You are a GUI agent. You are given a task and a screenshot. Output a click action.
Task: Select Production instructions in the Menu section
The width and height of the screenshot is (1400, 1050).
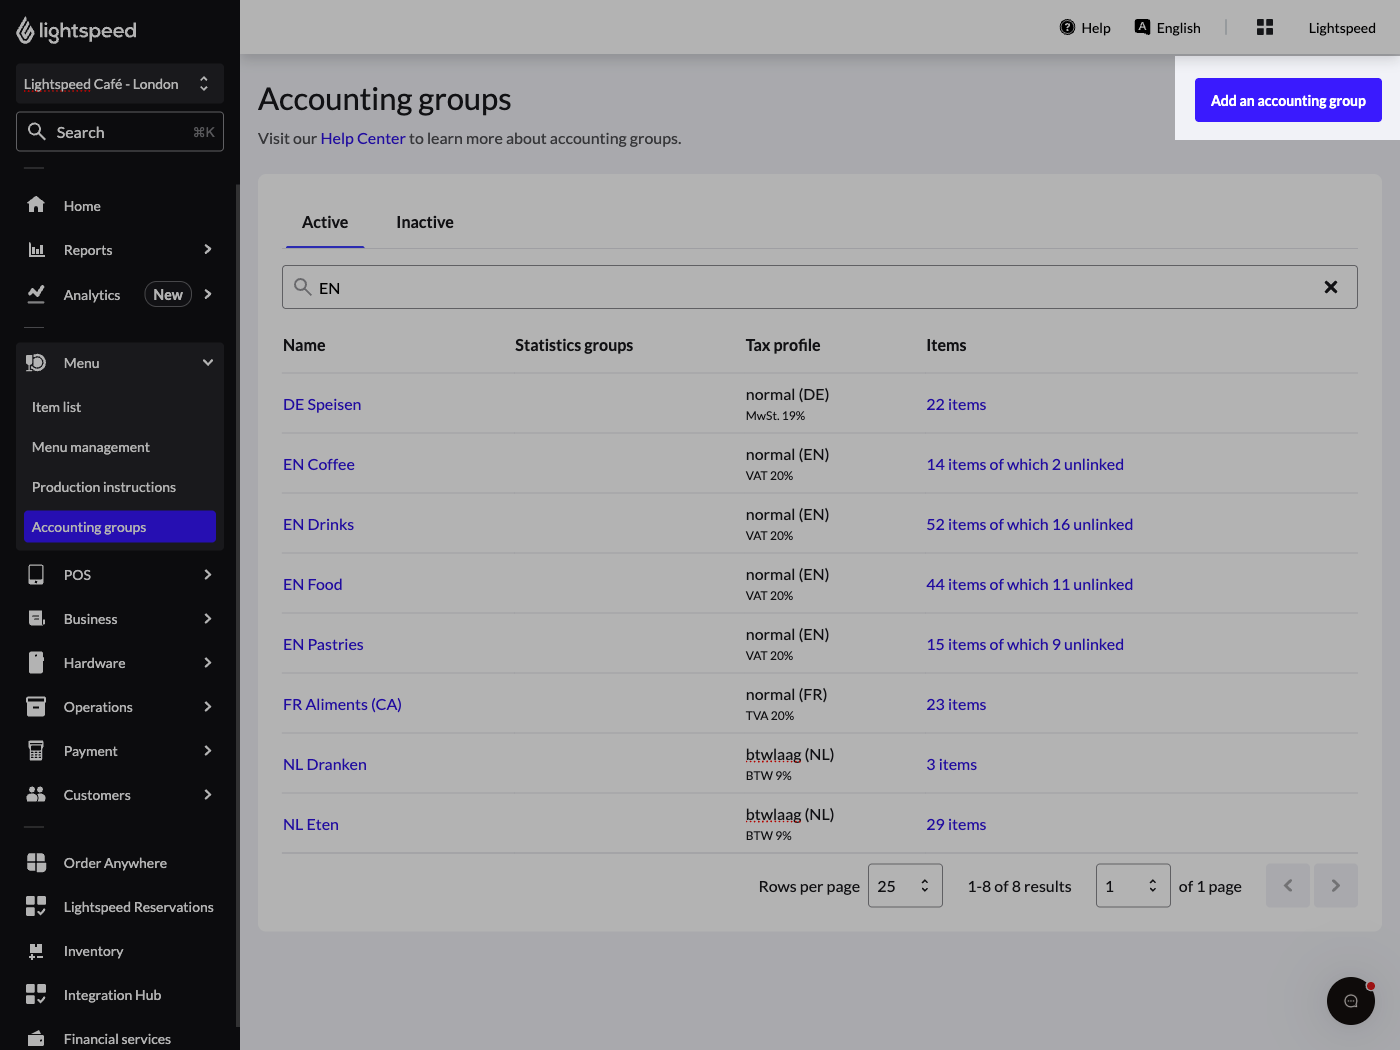point(103,487)
